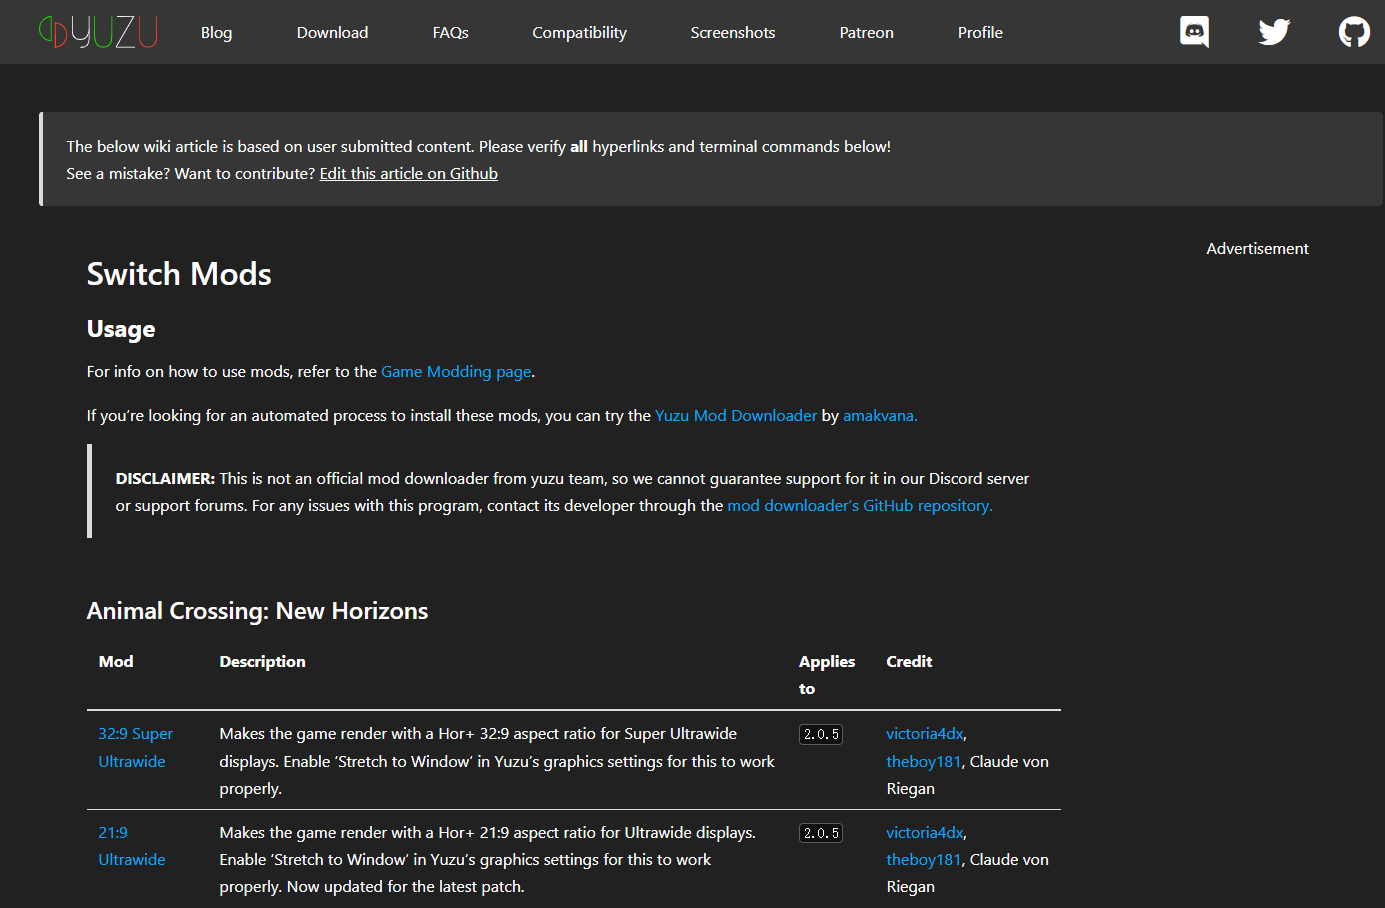Open theboy181 credit in 21:9 row
Image resolution: width=1385 pixels, height=908 pixels.
923,859
